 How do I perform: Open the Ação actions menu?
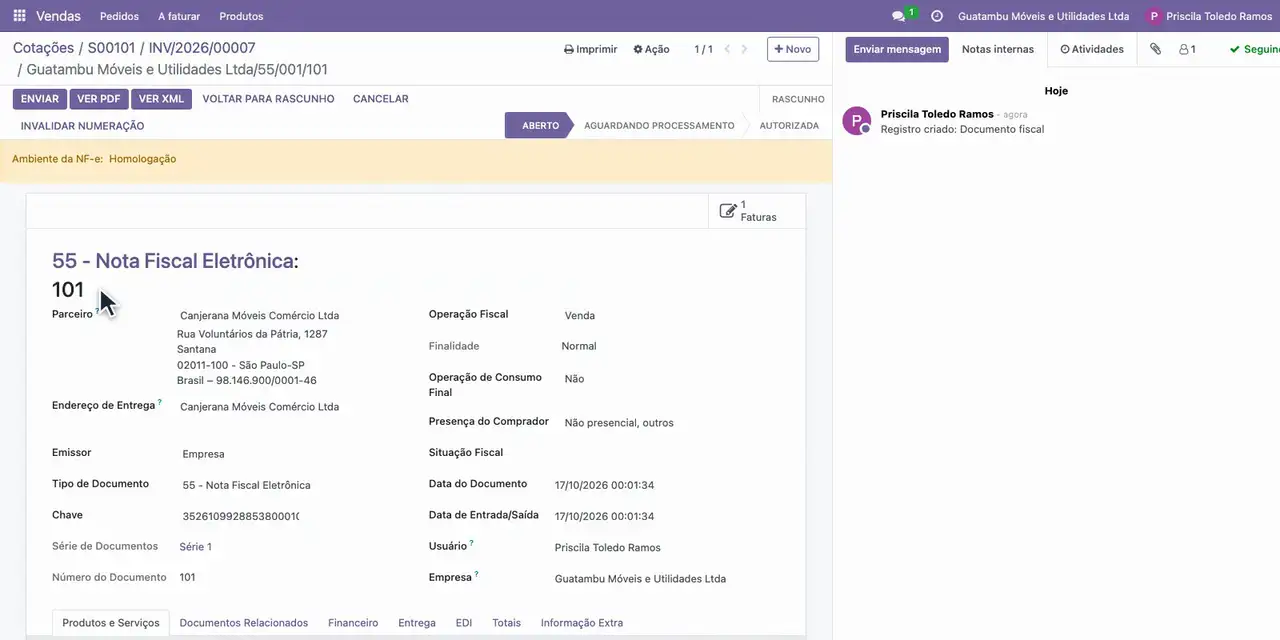[651, 49]
